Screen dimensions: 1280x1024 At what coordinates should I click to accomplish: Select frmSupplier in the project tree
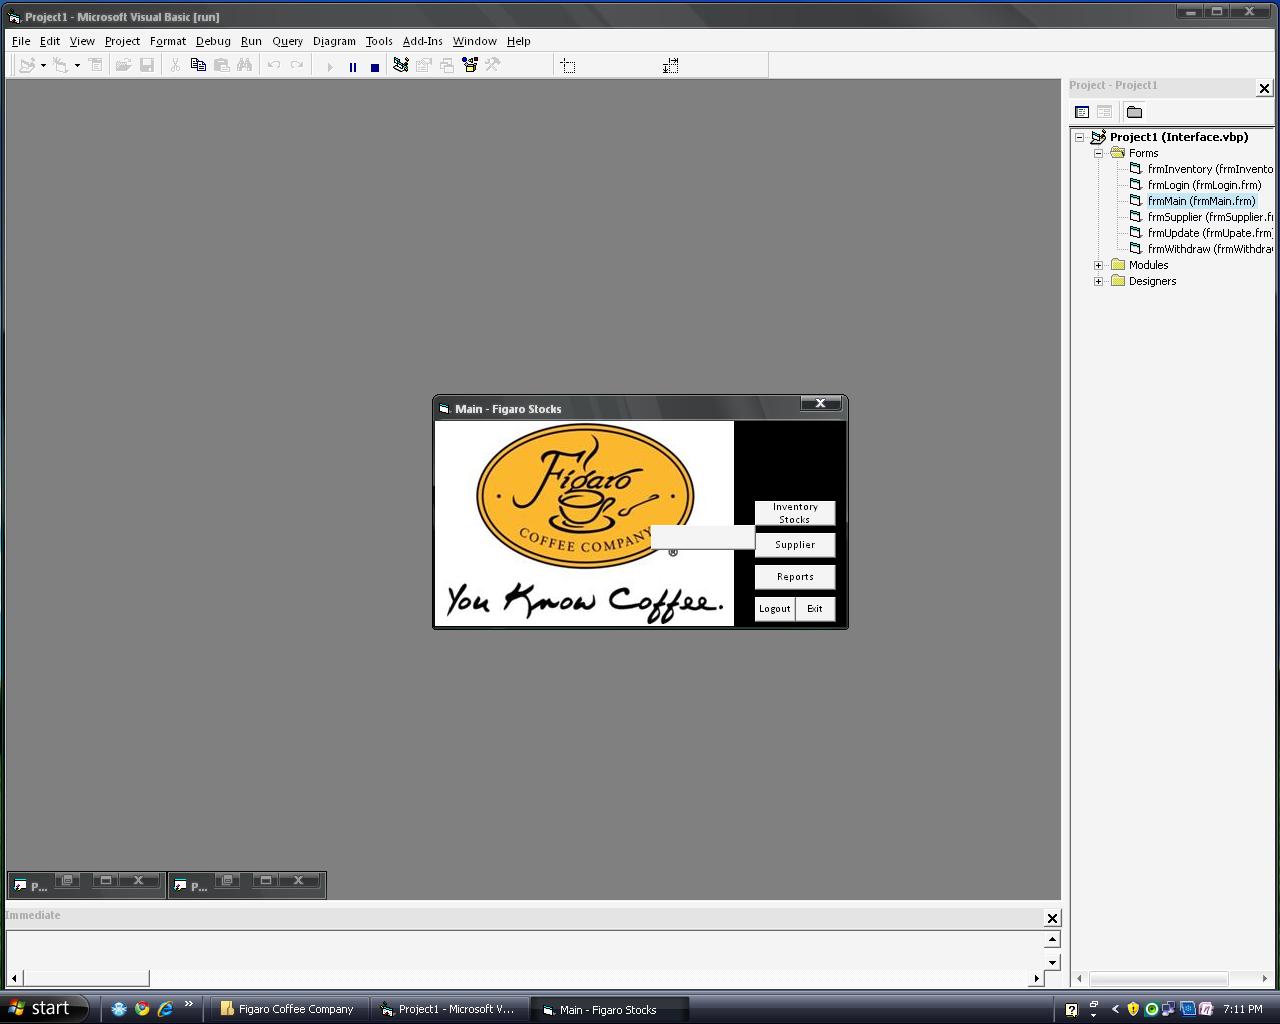(1210, 217)
